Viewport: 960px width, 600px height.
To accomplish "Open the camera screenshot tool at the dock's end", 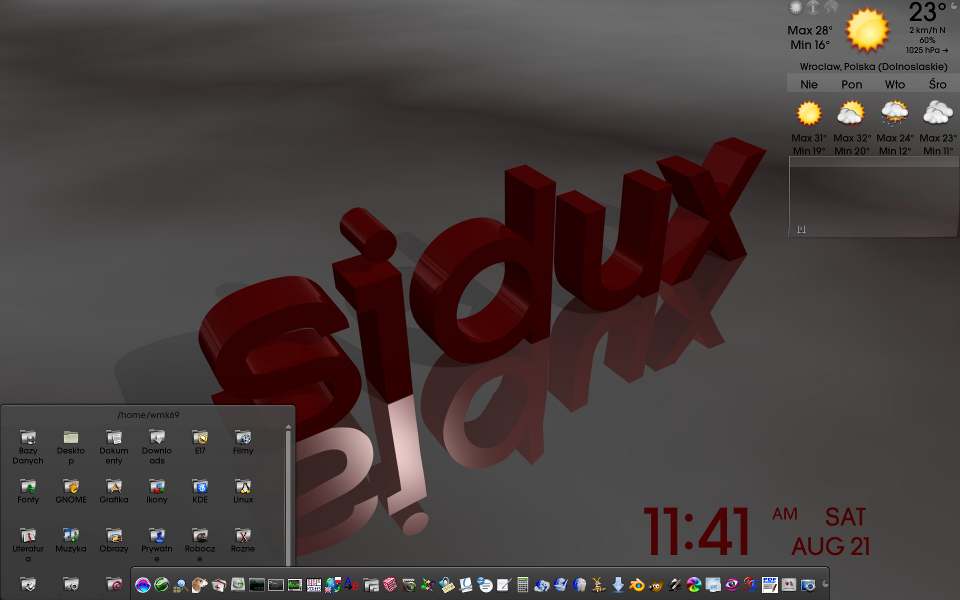I will 808,586.
